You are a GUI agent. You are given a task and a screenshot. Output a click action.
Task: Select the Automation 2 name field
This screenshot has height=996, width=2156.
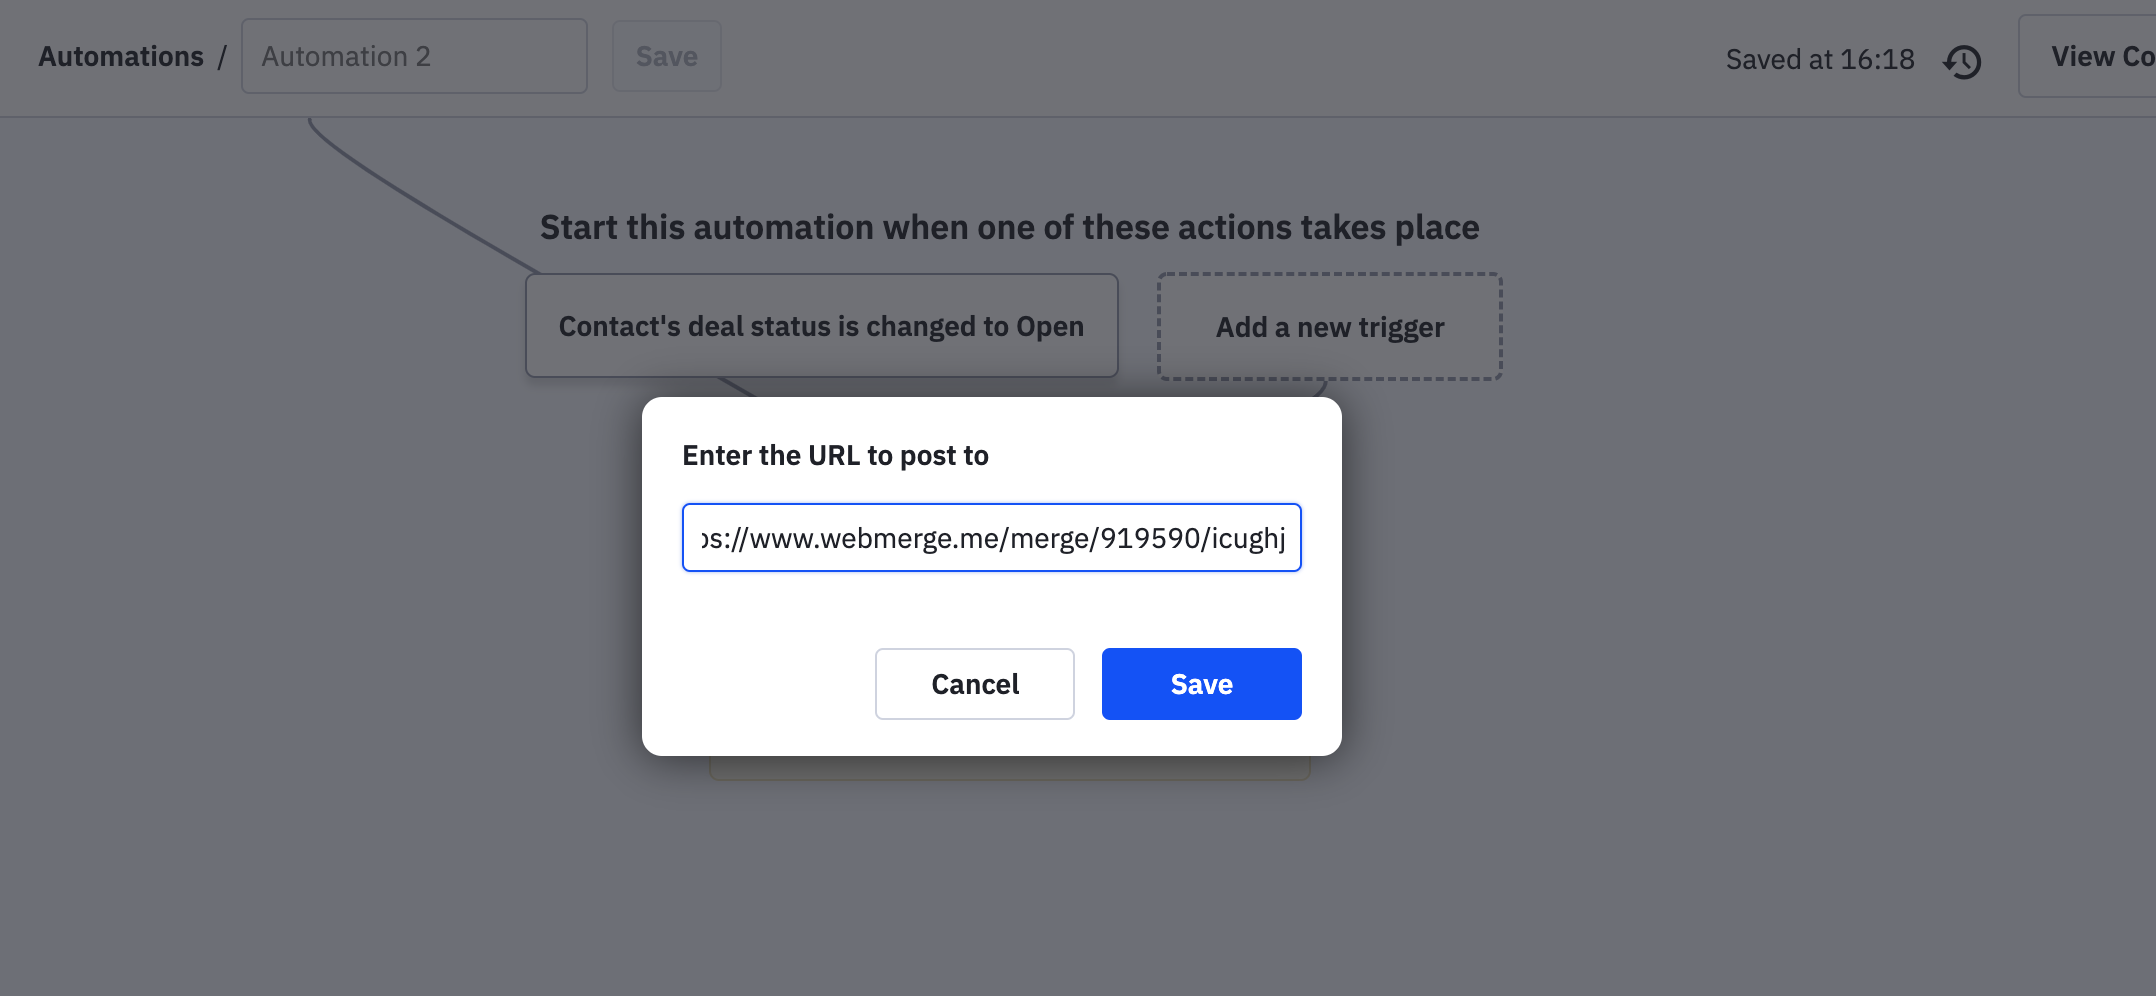point(414,56)
